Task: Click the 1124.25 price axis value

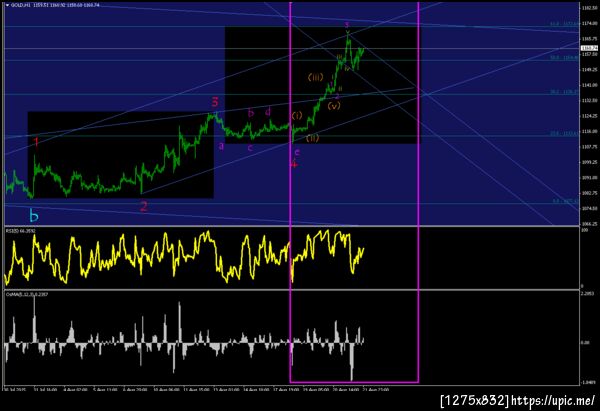Action: pos(589,116)
